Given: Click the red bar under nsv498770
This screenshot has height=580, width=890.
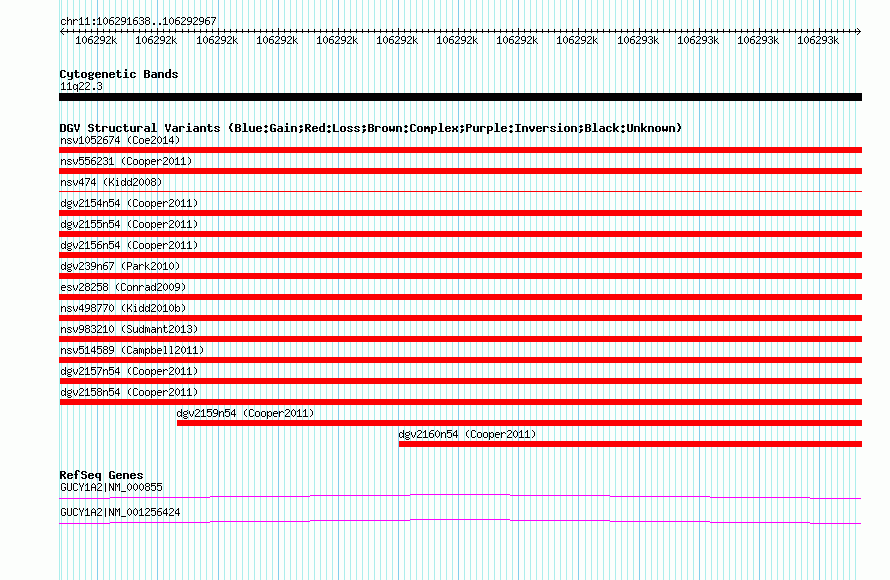Looking at the screenshot, I should click(460, 318).
